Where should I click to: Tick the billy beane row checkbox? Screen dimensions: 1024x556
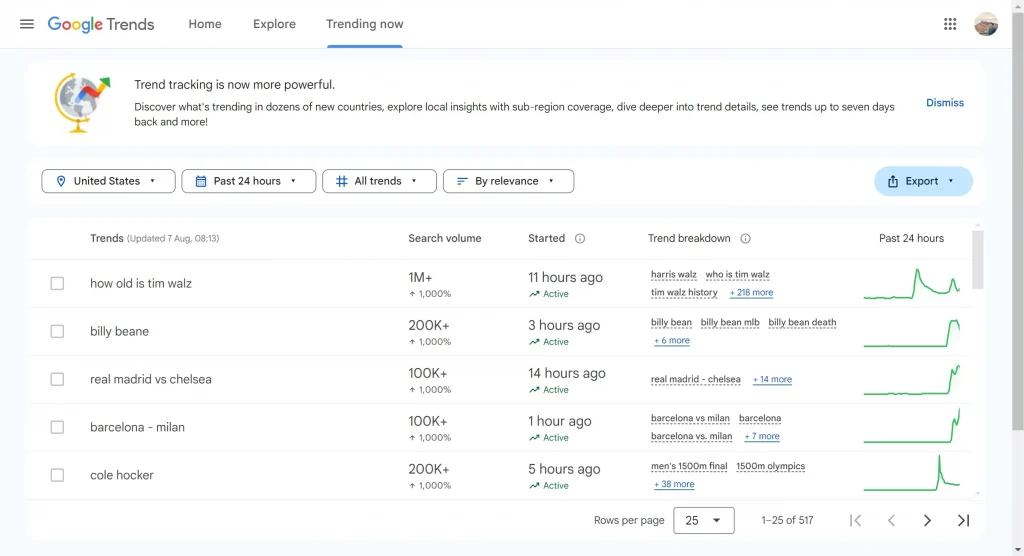click(57, 331)
